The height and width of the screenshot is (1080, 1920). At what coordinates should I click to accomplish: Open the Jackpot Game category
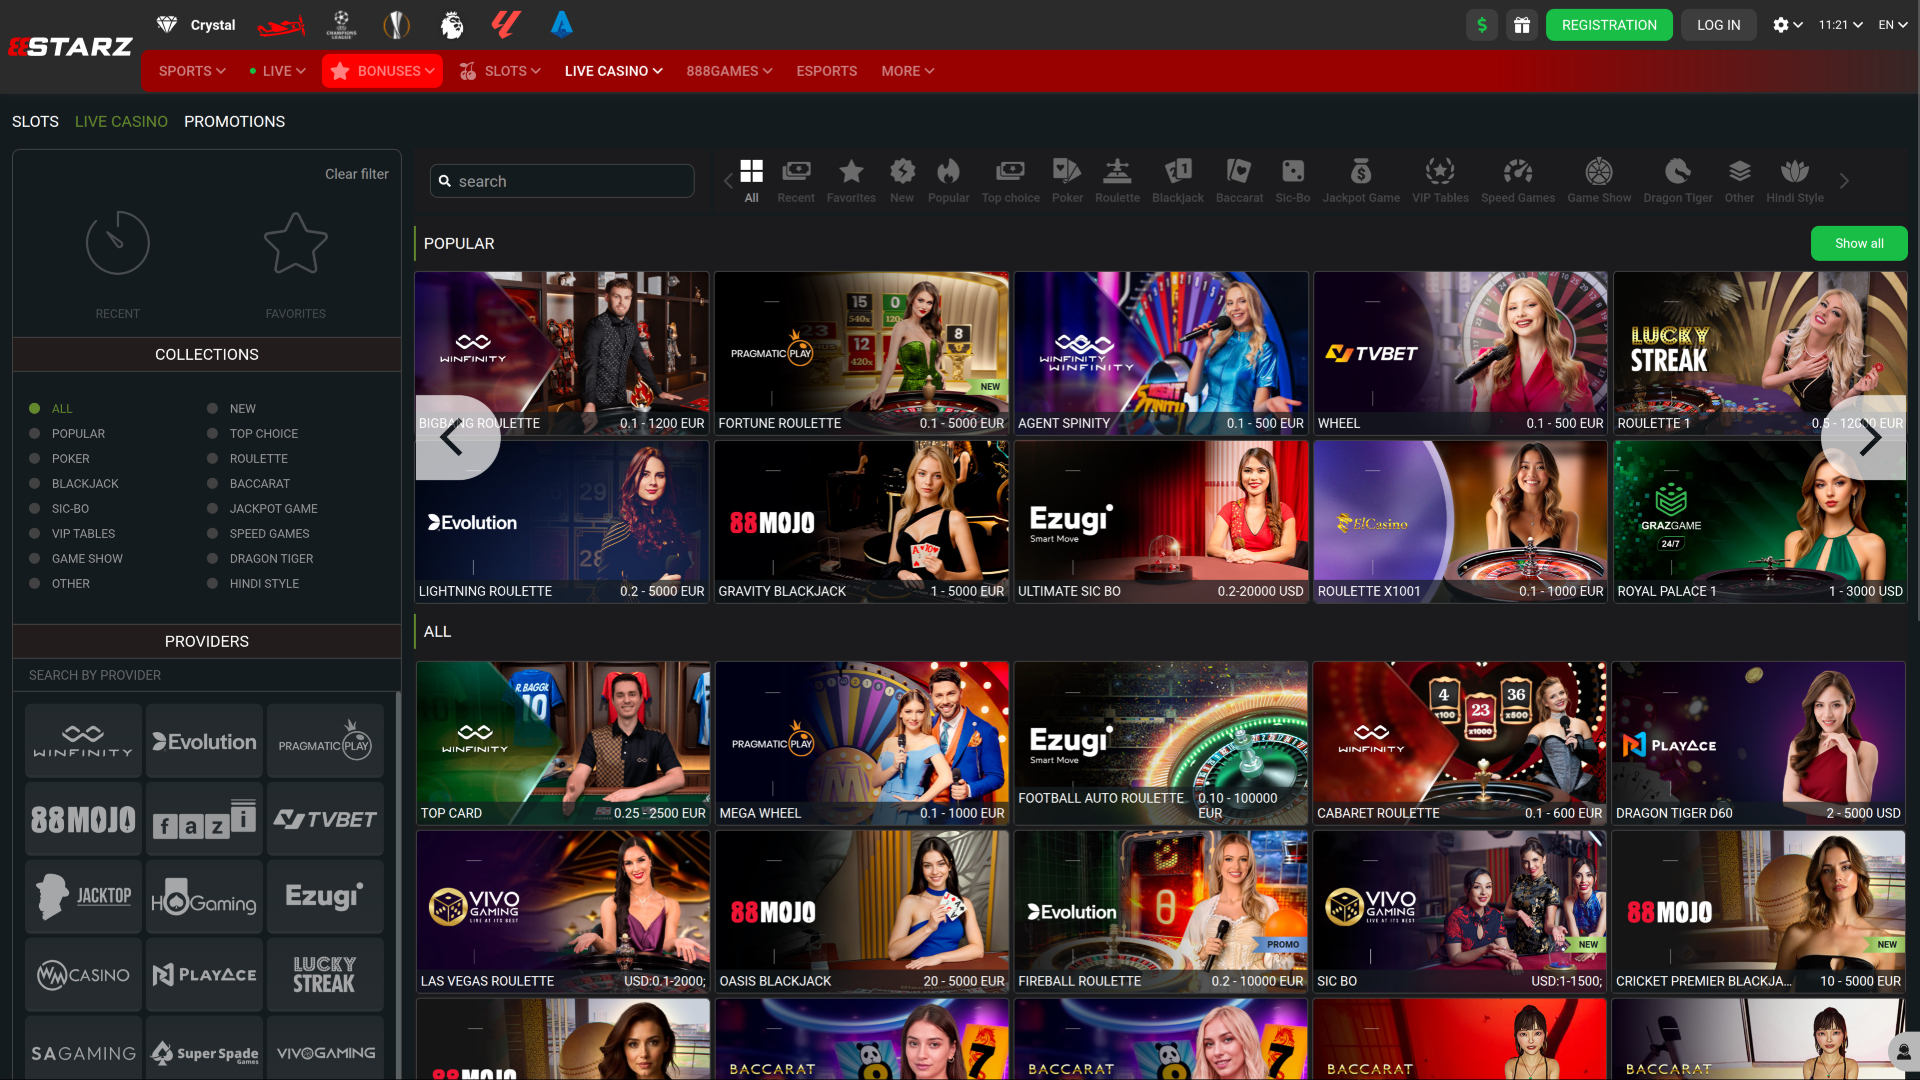1360,178
